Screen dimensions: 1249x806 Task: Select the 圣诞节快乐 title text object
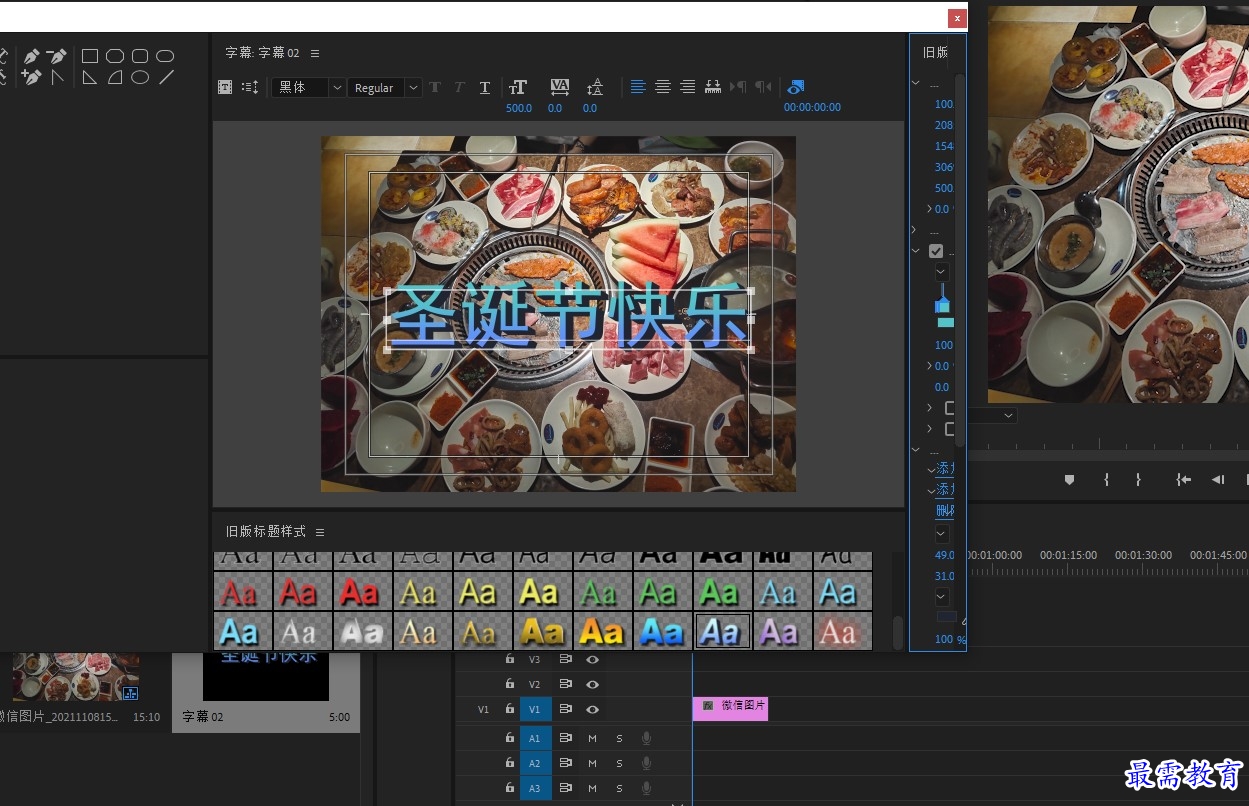[568, 319]
